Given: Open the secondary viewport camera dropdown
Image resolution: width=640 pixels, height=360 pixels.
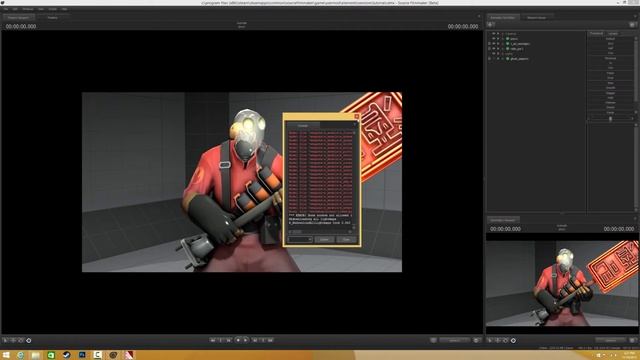Looking at the screenshot, I should click(x=611, y=340).
